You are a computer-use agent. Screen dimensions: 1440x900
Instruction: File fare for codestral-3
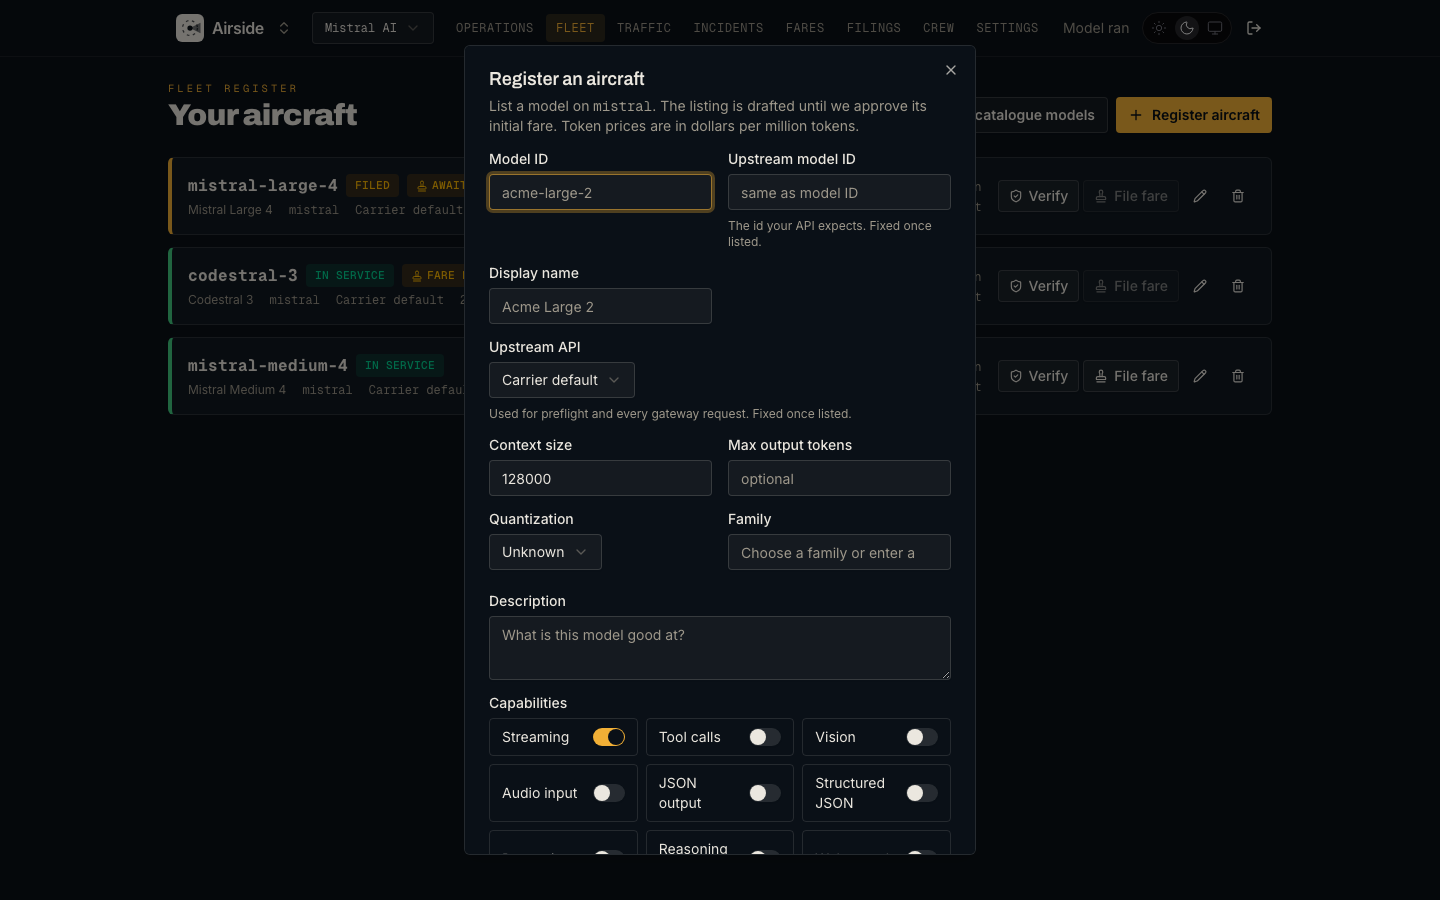pyautogui.click(x=1131, y=286)
